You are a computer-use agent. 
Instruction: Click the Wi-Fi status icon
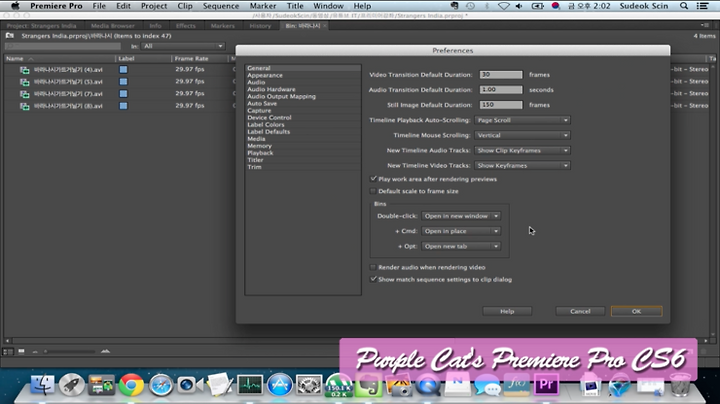click(x=504, y=6)
